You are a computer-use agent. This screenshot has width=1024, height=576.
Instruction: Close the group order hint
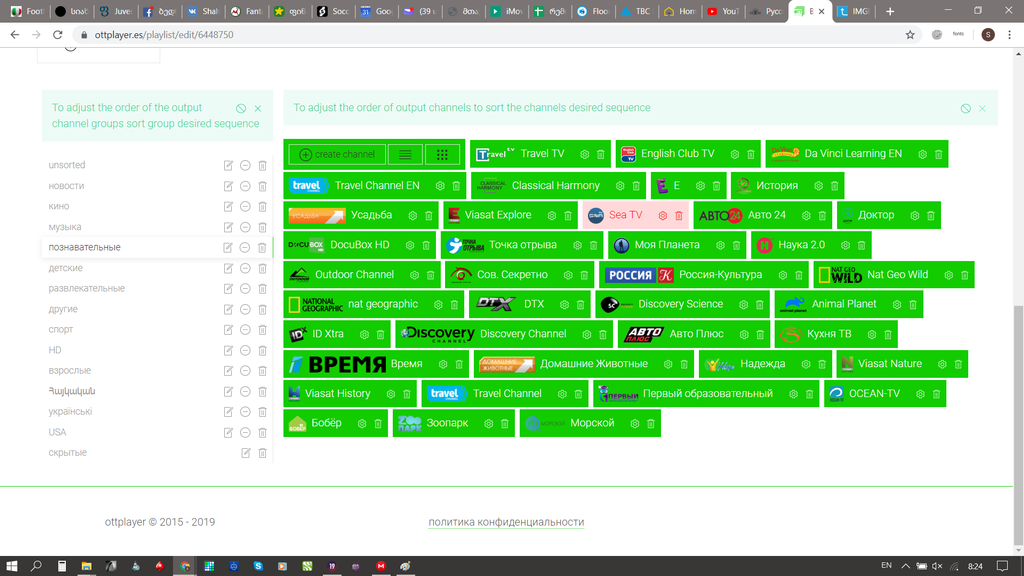pyautogui.click(x=258, y=108)
